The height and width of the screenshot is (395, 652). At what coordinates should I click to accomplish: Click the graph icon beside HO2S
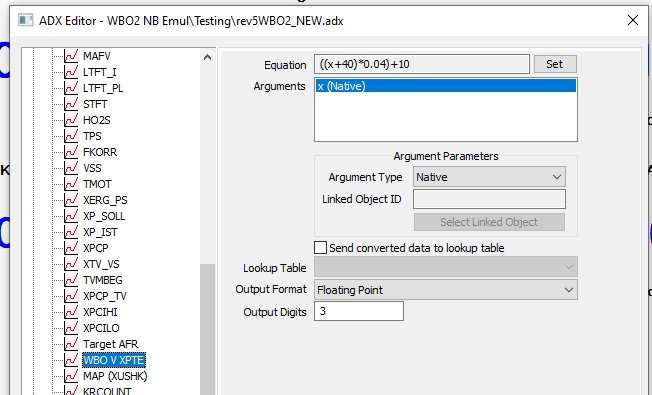tap(71, 120)
